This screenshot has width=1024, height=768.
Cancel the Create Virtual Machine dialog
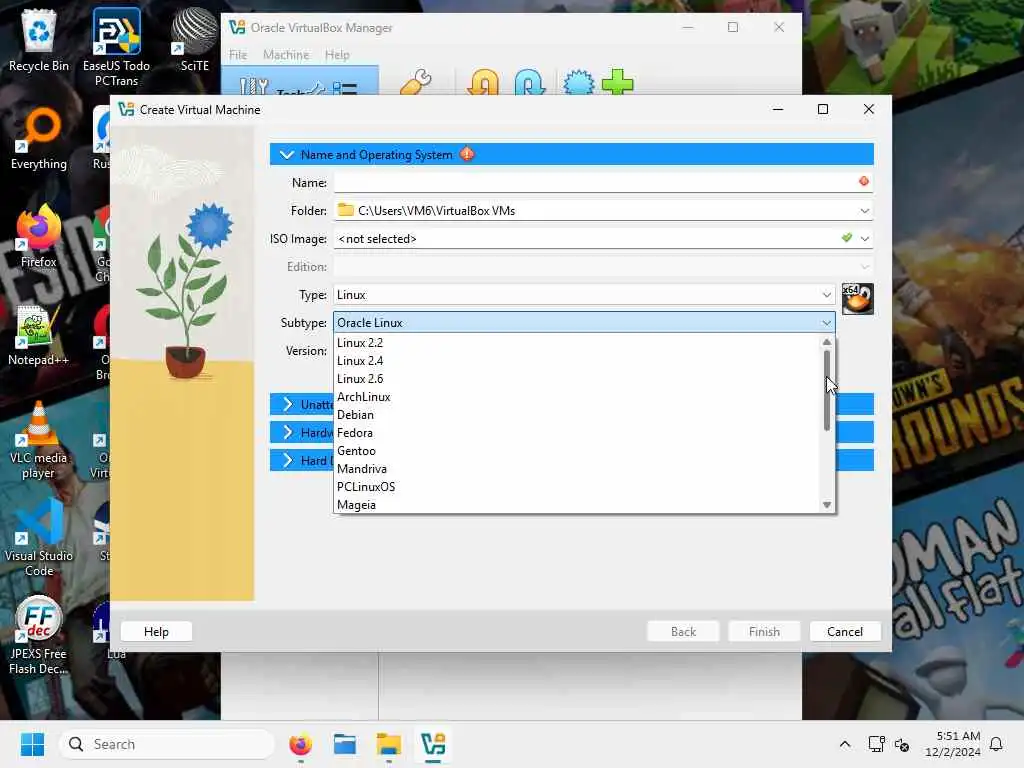pyautogui.click(x=845, y=632)
